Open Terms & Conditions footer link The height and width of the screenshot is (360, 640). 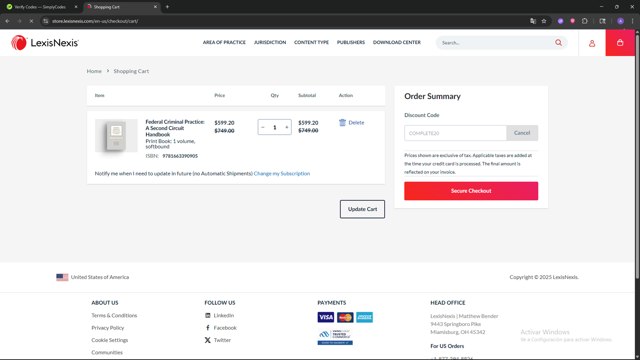(x=114, y=315)
